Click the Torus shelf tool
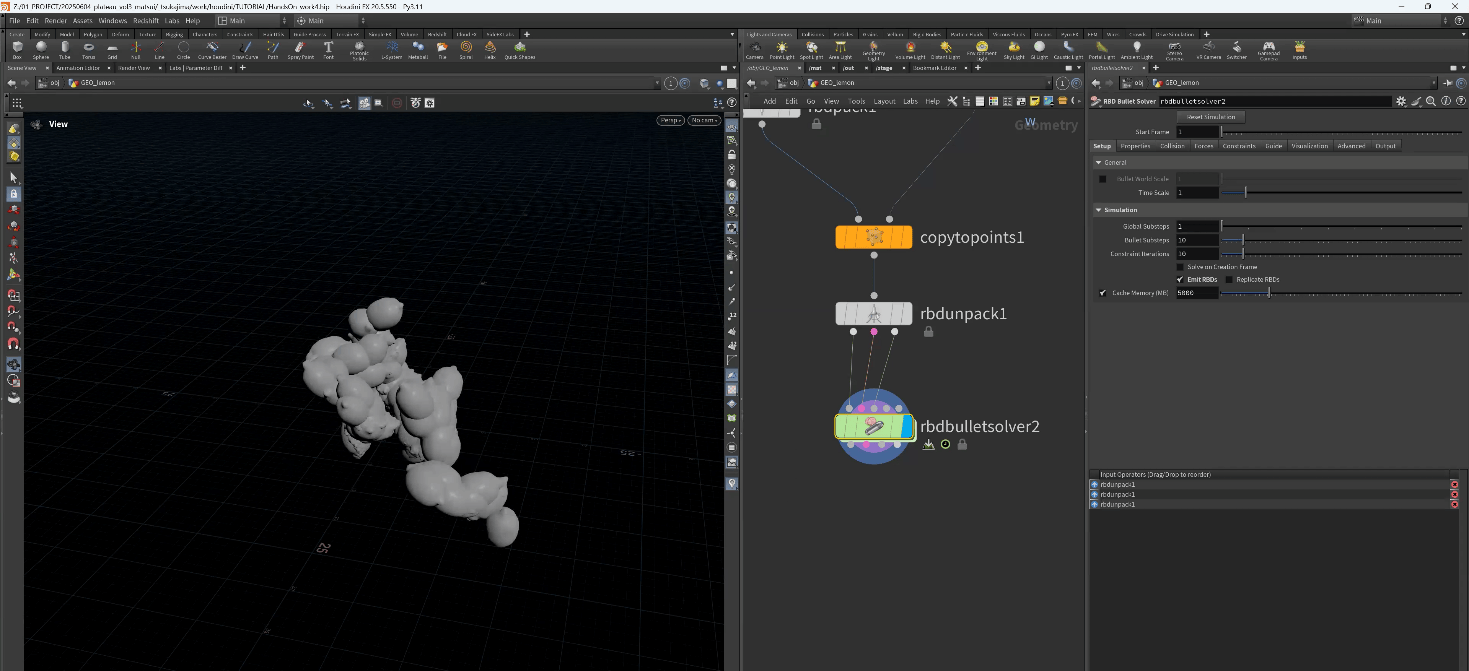 point(89,48)
